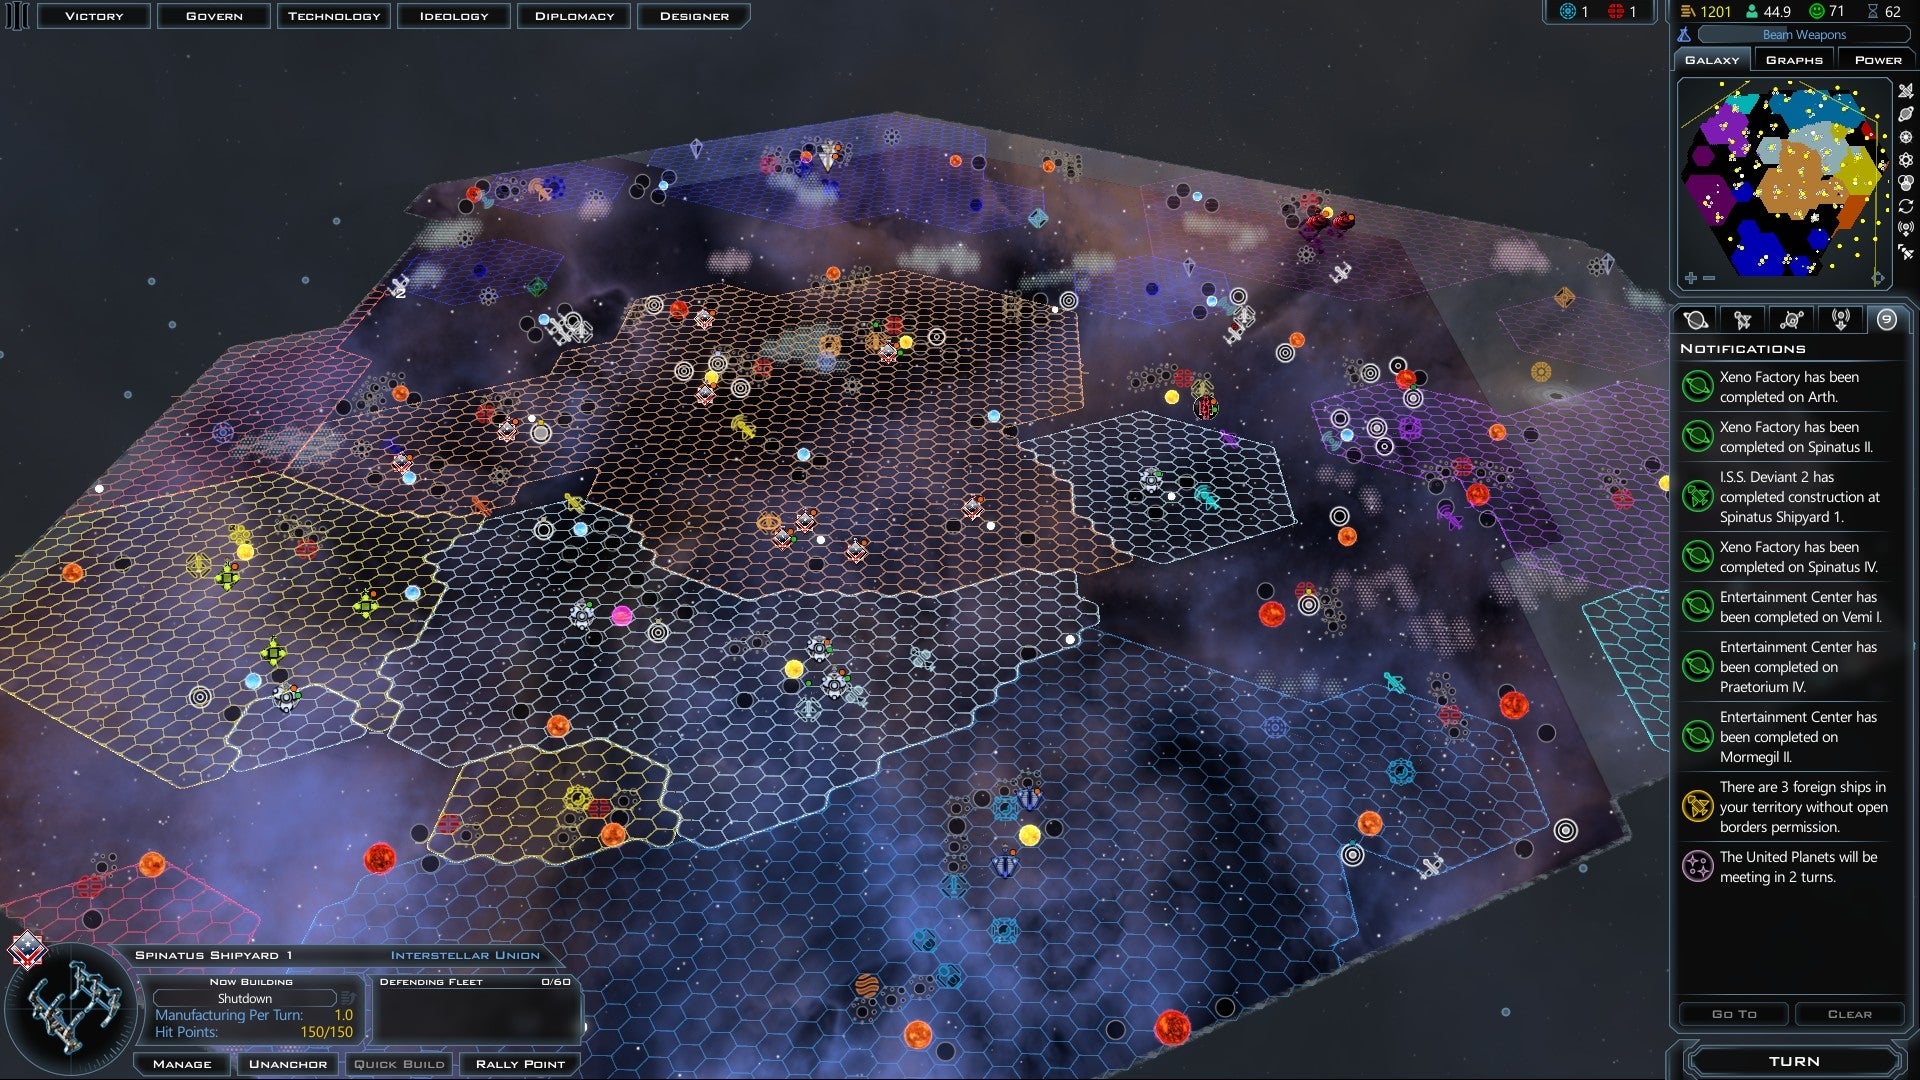The image size is (1920, 1080).
Task: Open the main menu icon at top-left
Action: [17, 16]
